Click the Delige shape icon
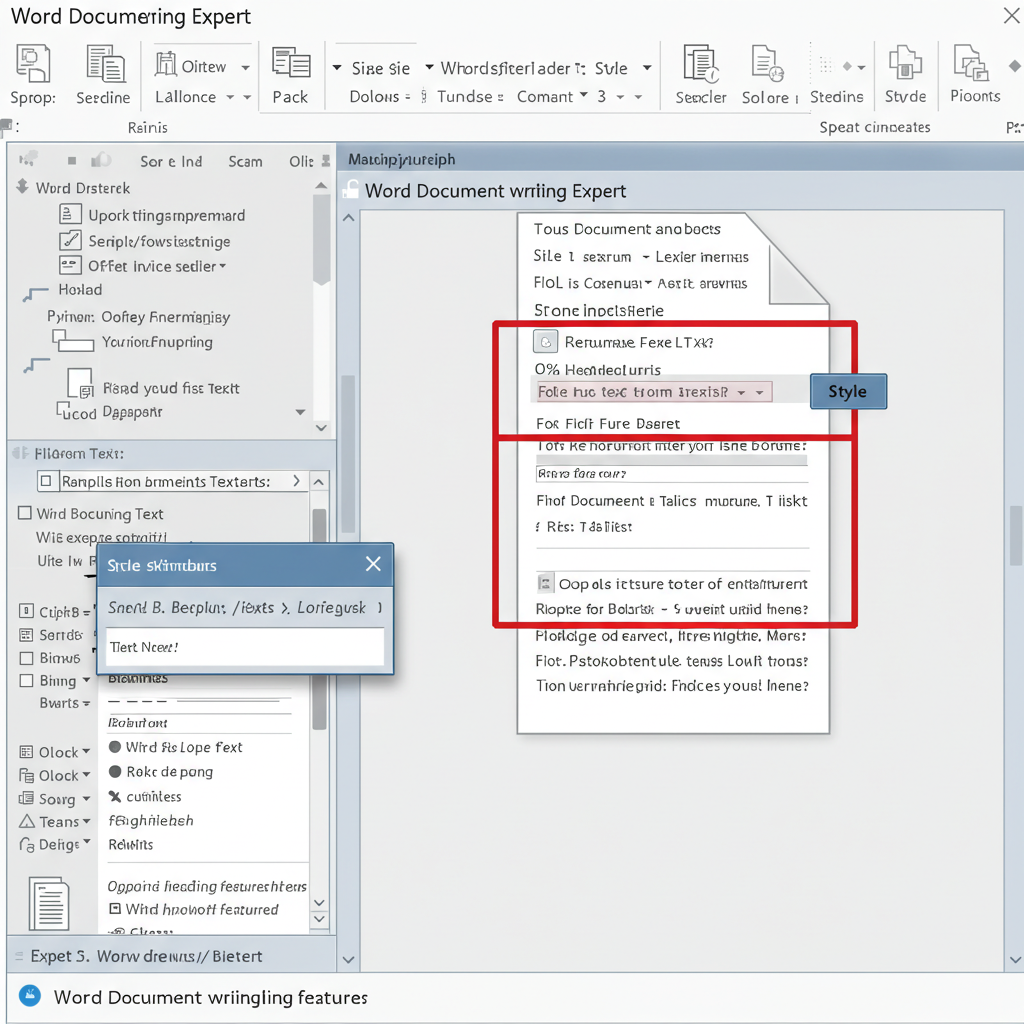This screenshot has height=1024, width=1024. point(27,844)
